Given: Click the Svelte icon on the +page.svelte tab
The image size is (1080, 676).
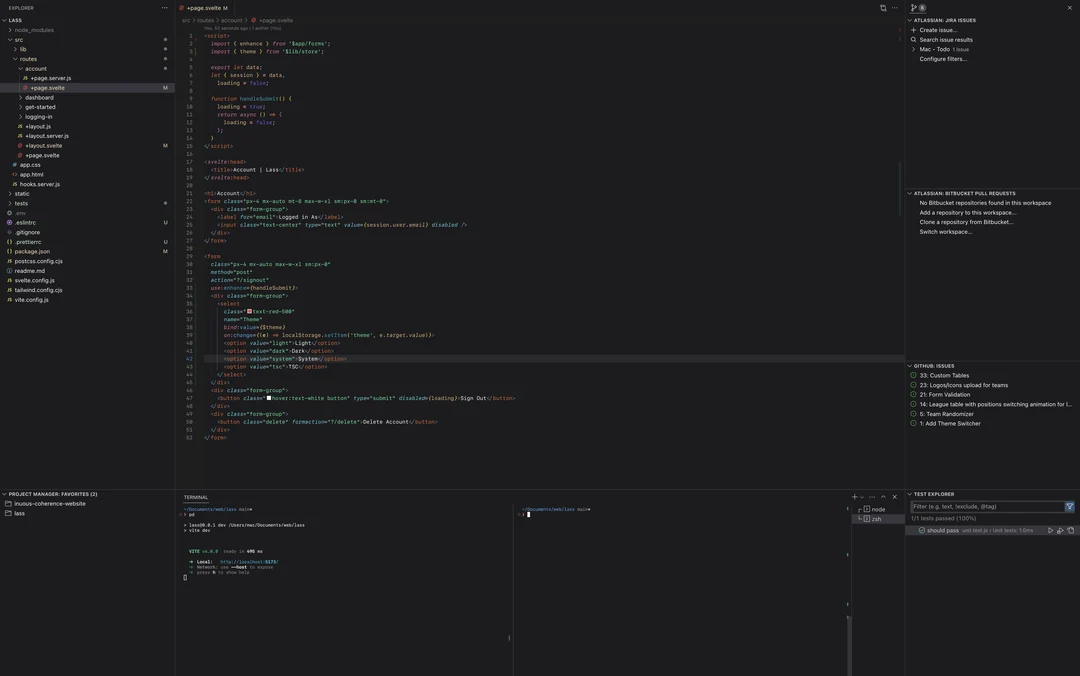Looking at the screenshot, I should (180, 6).
